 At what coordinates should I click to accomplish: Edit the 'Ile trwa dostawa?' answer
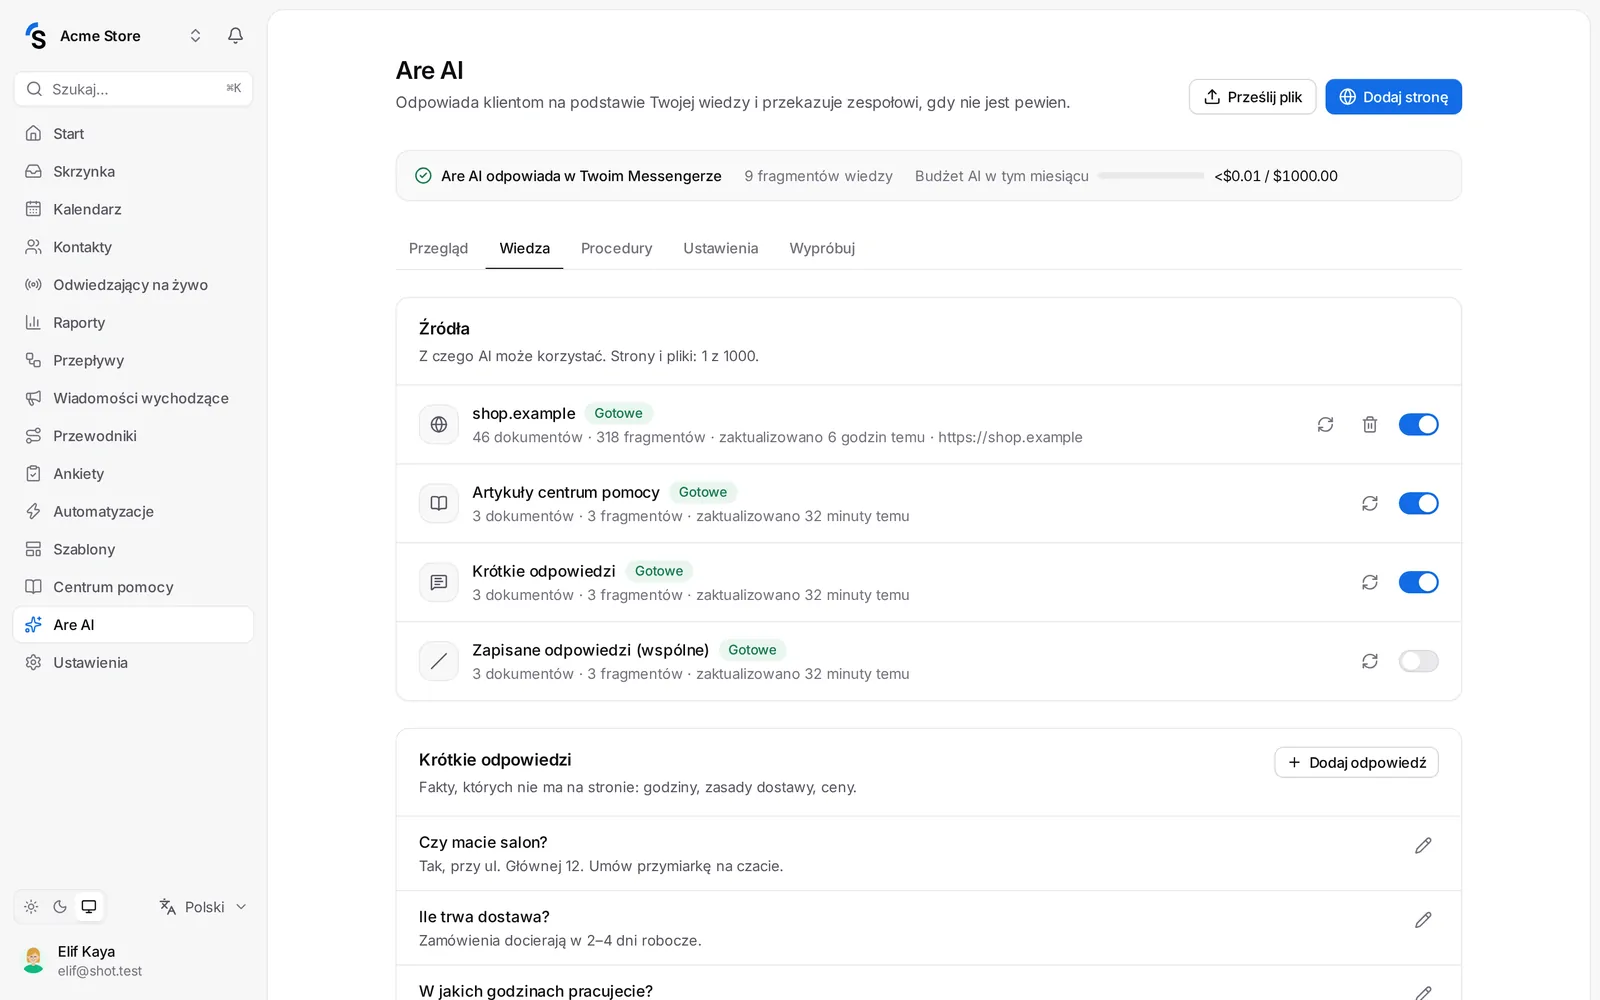click(1423, 919)
